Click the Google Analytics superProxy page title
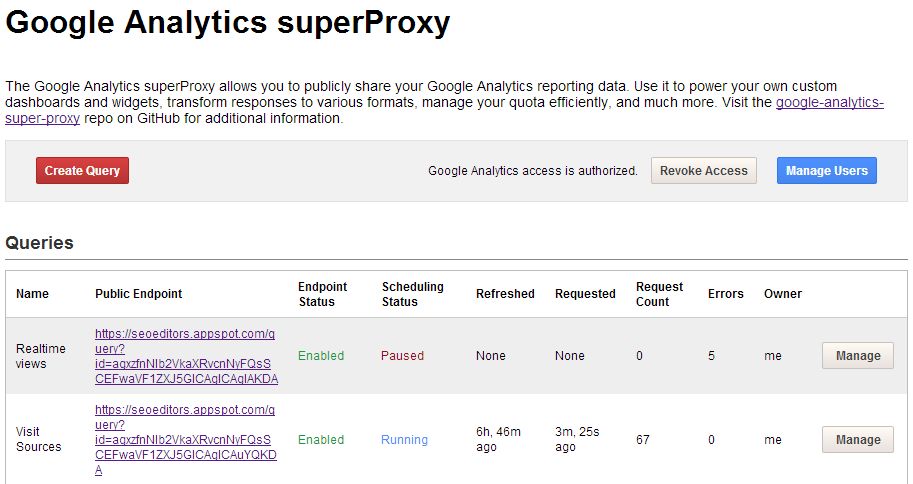 point(228,24)
